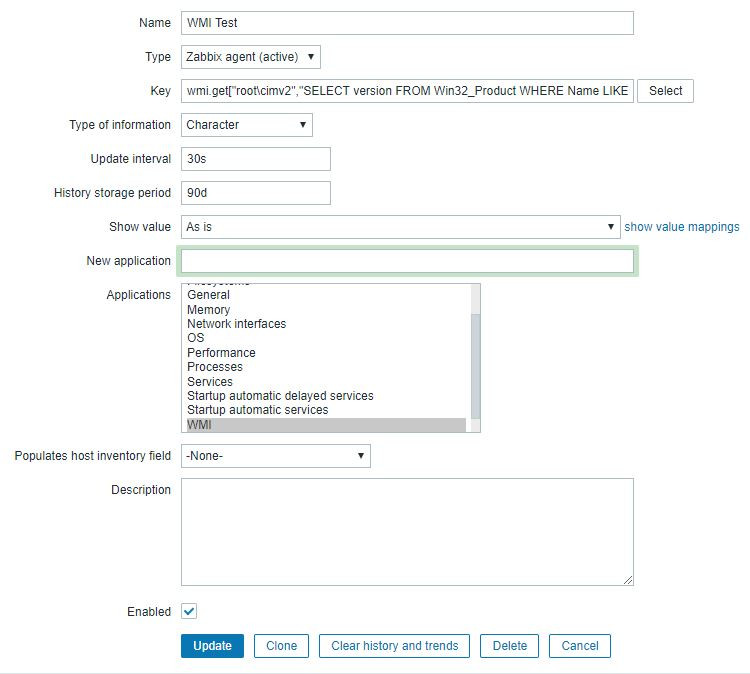Open the Type dropdown
Viewport: 750px width, 674px height.
pos(251,57)
